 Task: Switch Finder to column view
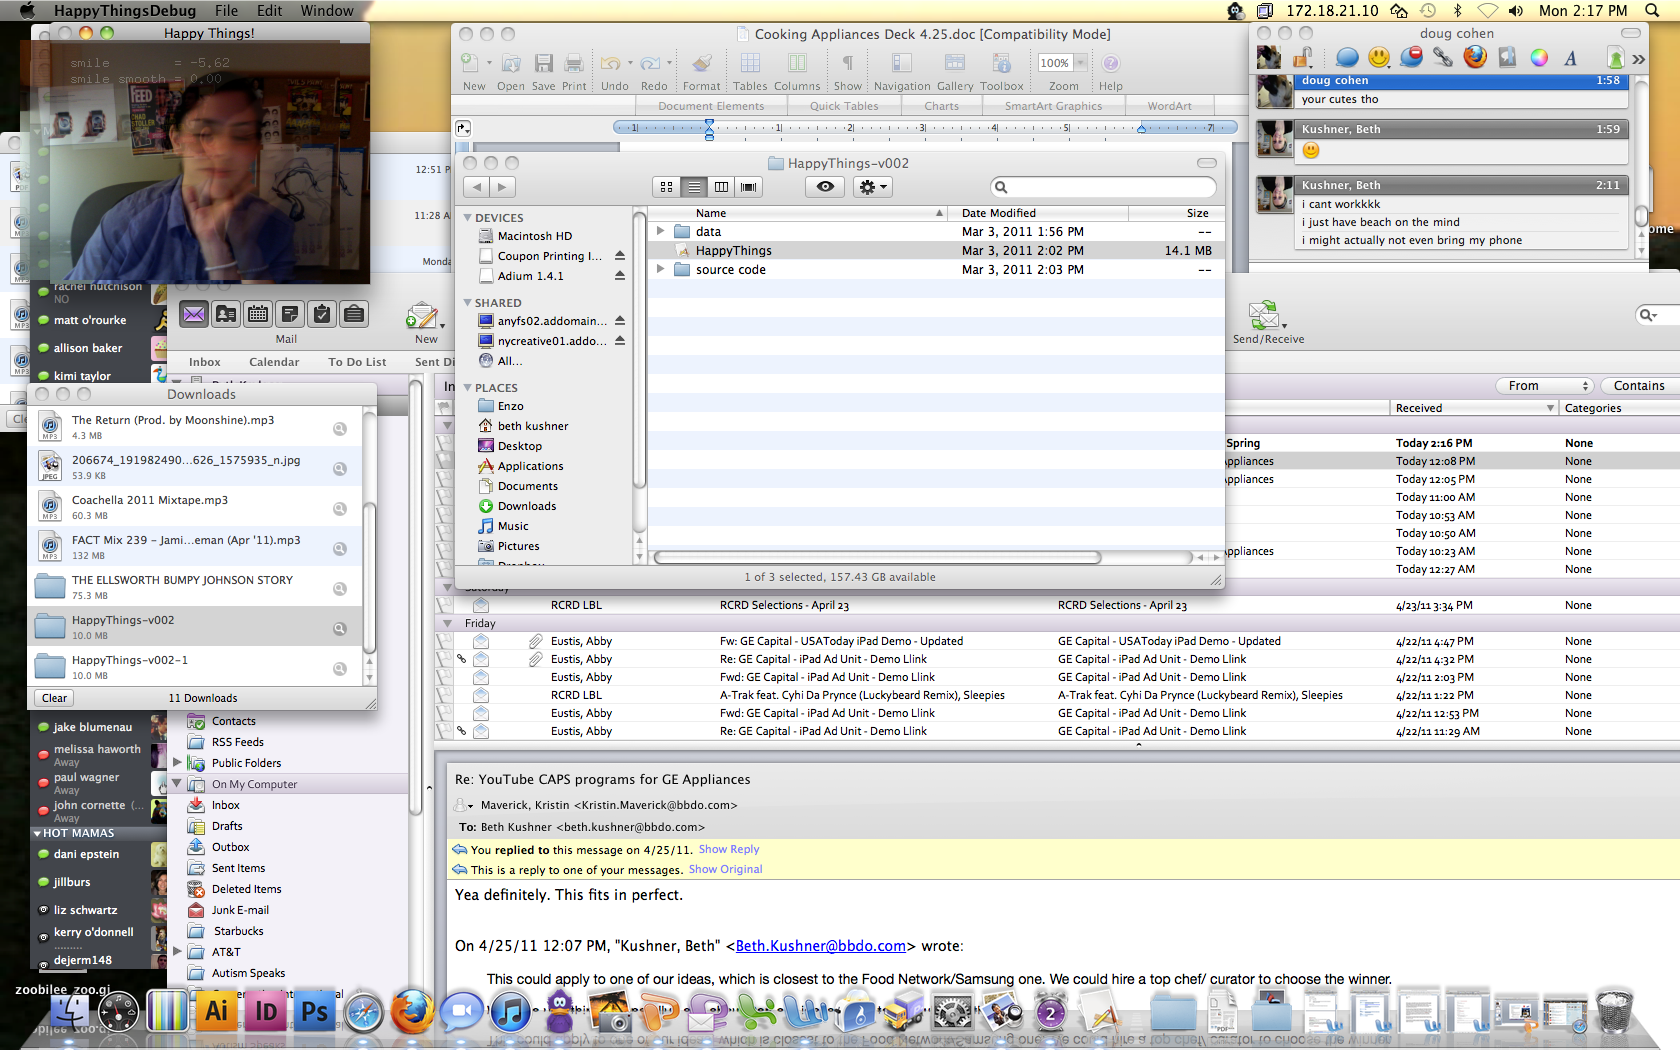point(721,187)
